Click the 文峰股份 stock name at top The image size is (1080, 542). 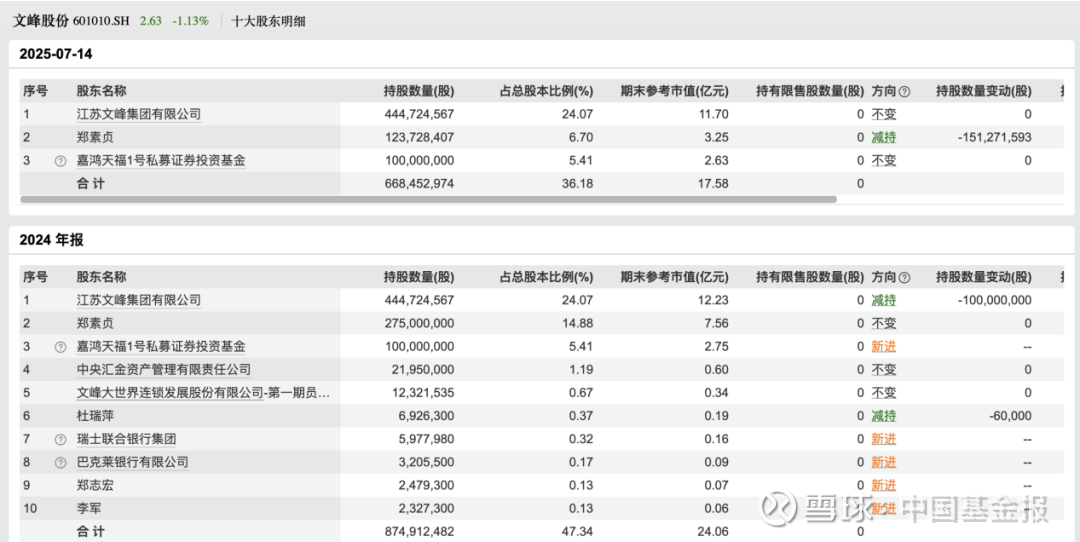click(41, 21)
